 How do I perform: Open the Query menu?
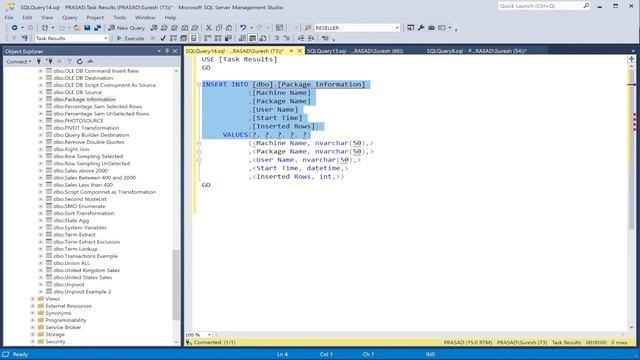(70, 18)
